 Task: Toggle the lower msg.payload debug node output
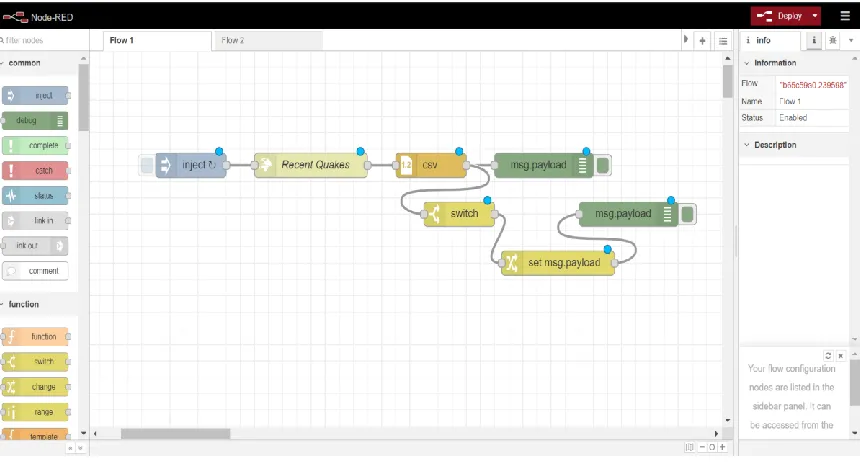[687, 214]
